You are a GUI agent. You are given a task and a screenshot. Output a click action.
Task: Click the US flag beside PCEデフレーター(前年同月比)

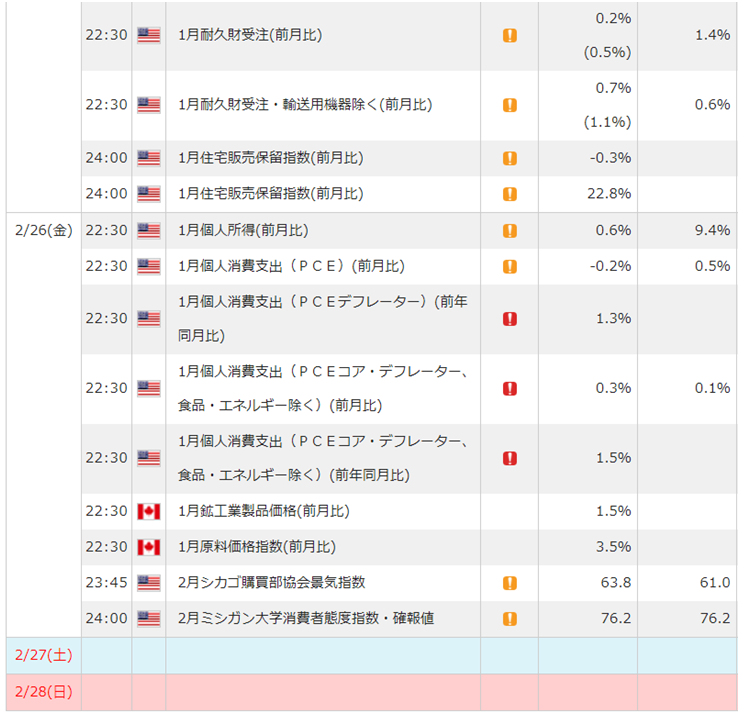149,319
